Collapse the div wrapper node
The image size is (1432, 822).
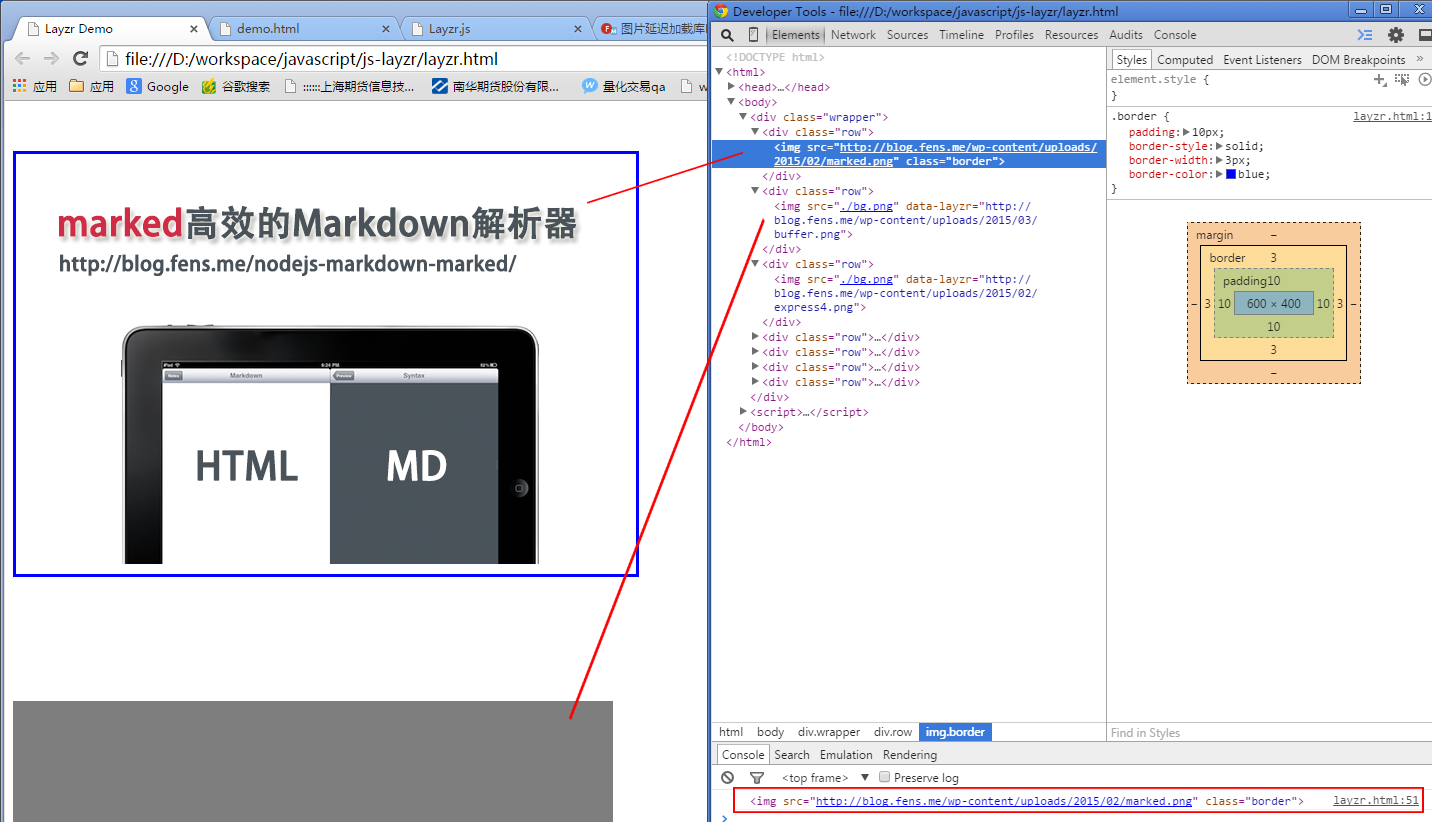(x=743, y=117)
